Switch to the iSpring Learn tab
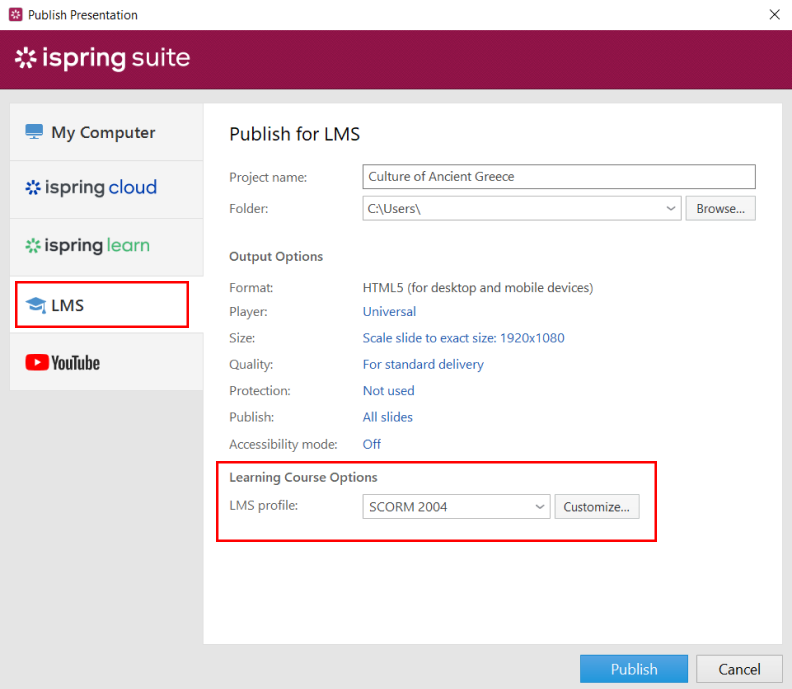The image size is (792, 689). pyautogui.click(x=107, y=248)
